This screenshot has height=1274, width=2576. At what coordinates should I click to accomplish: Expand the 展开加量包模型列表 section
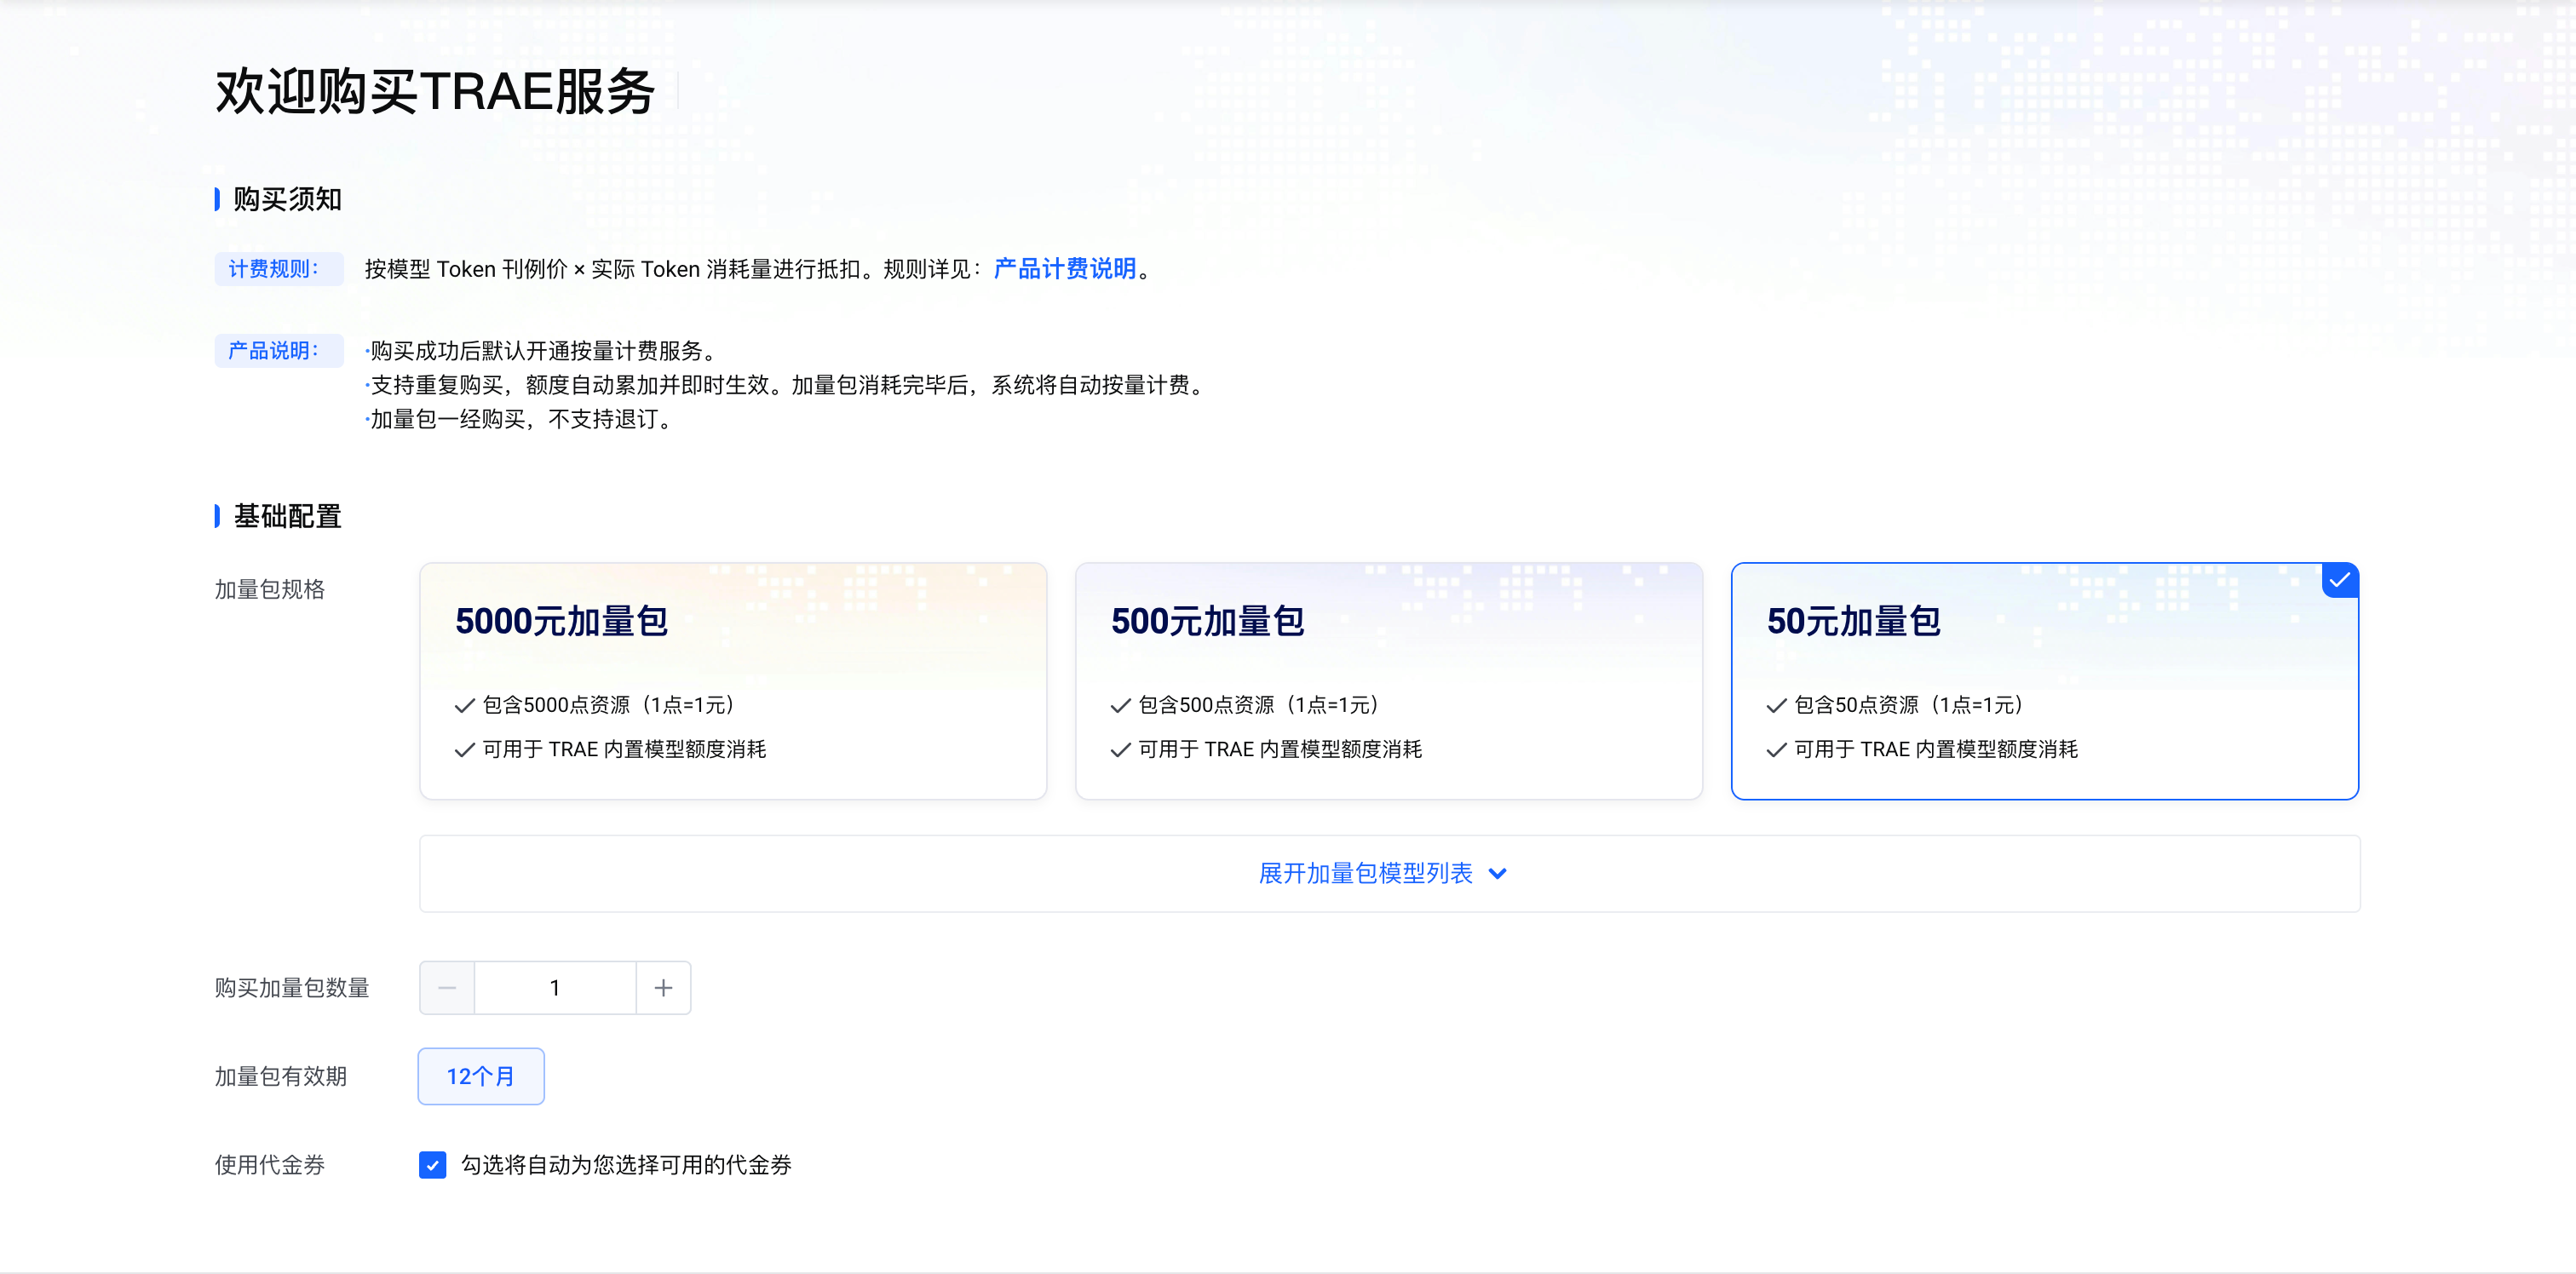click(1389, 874)
